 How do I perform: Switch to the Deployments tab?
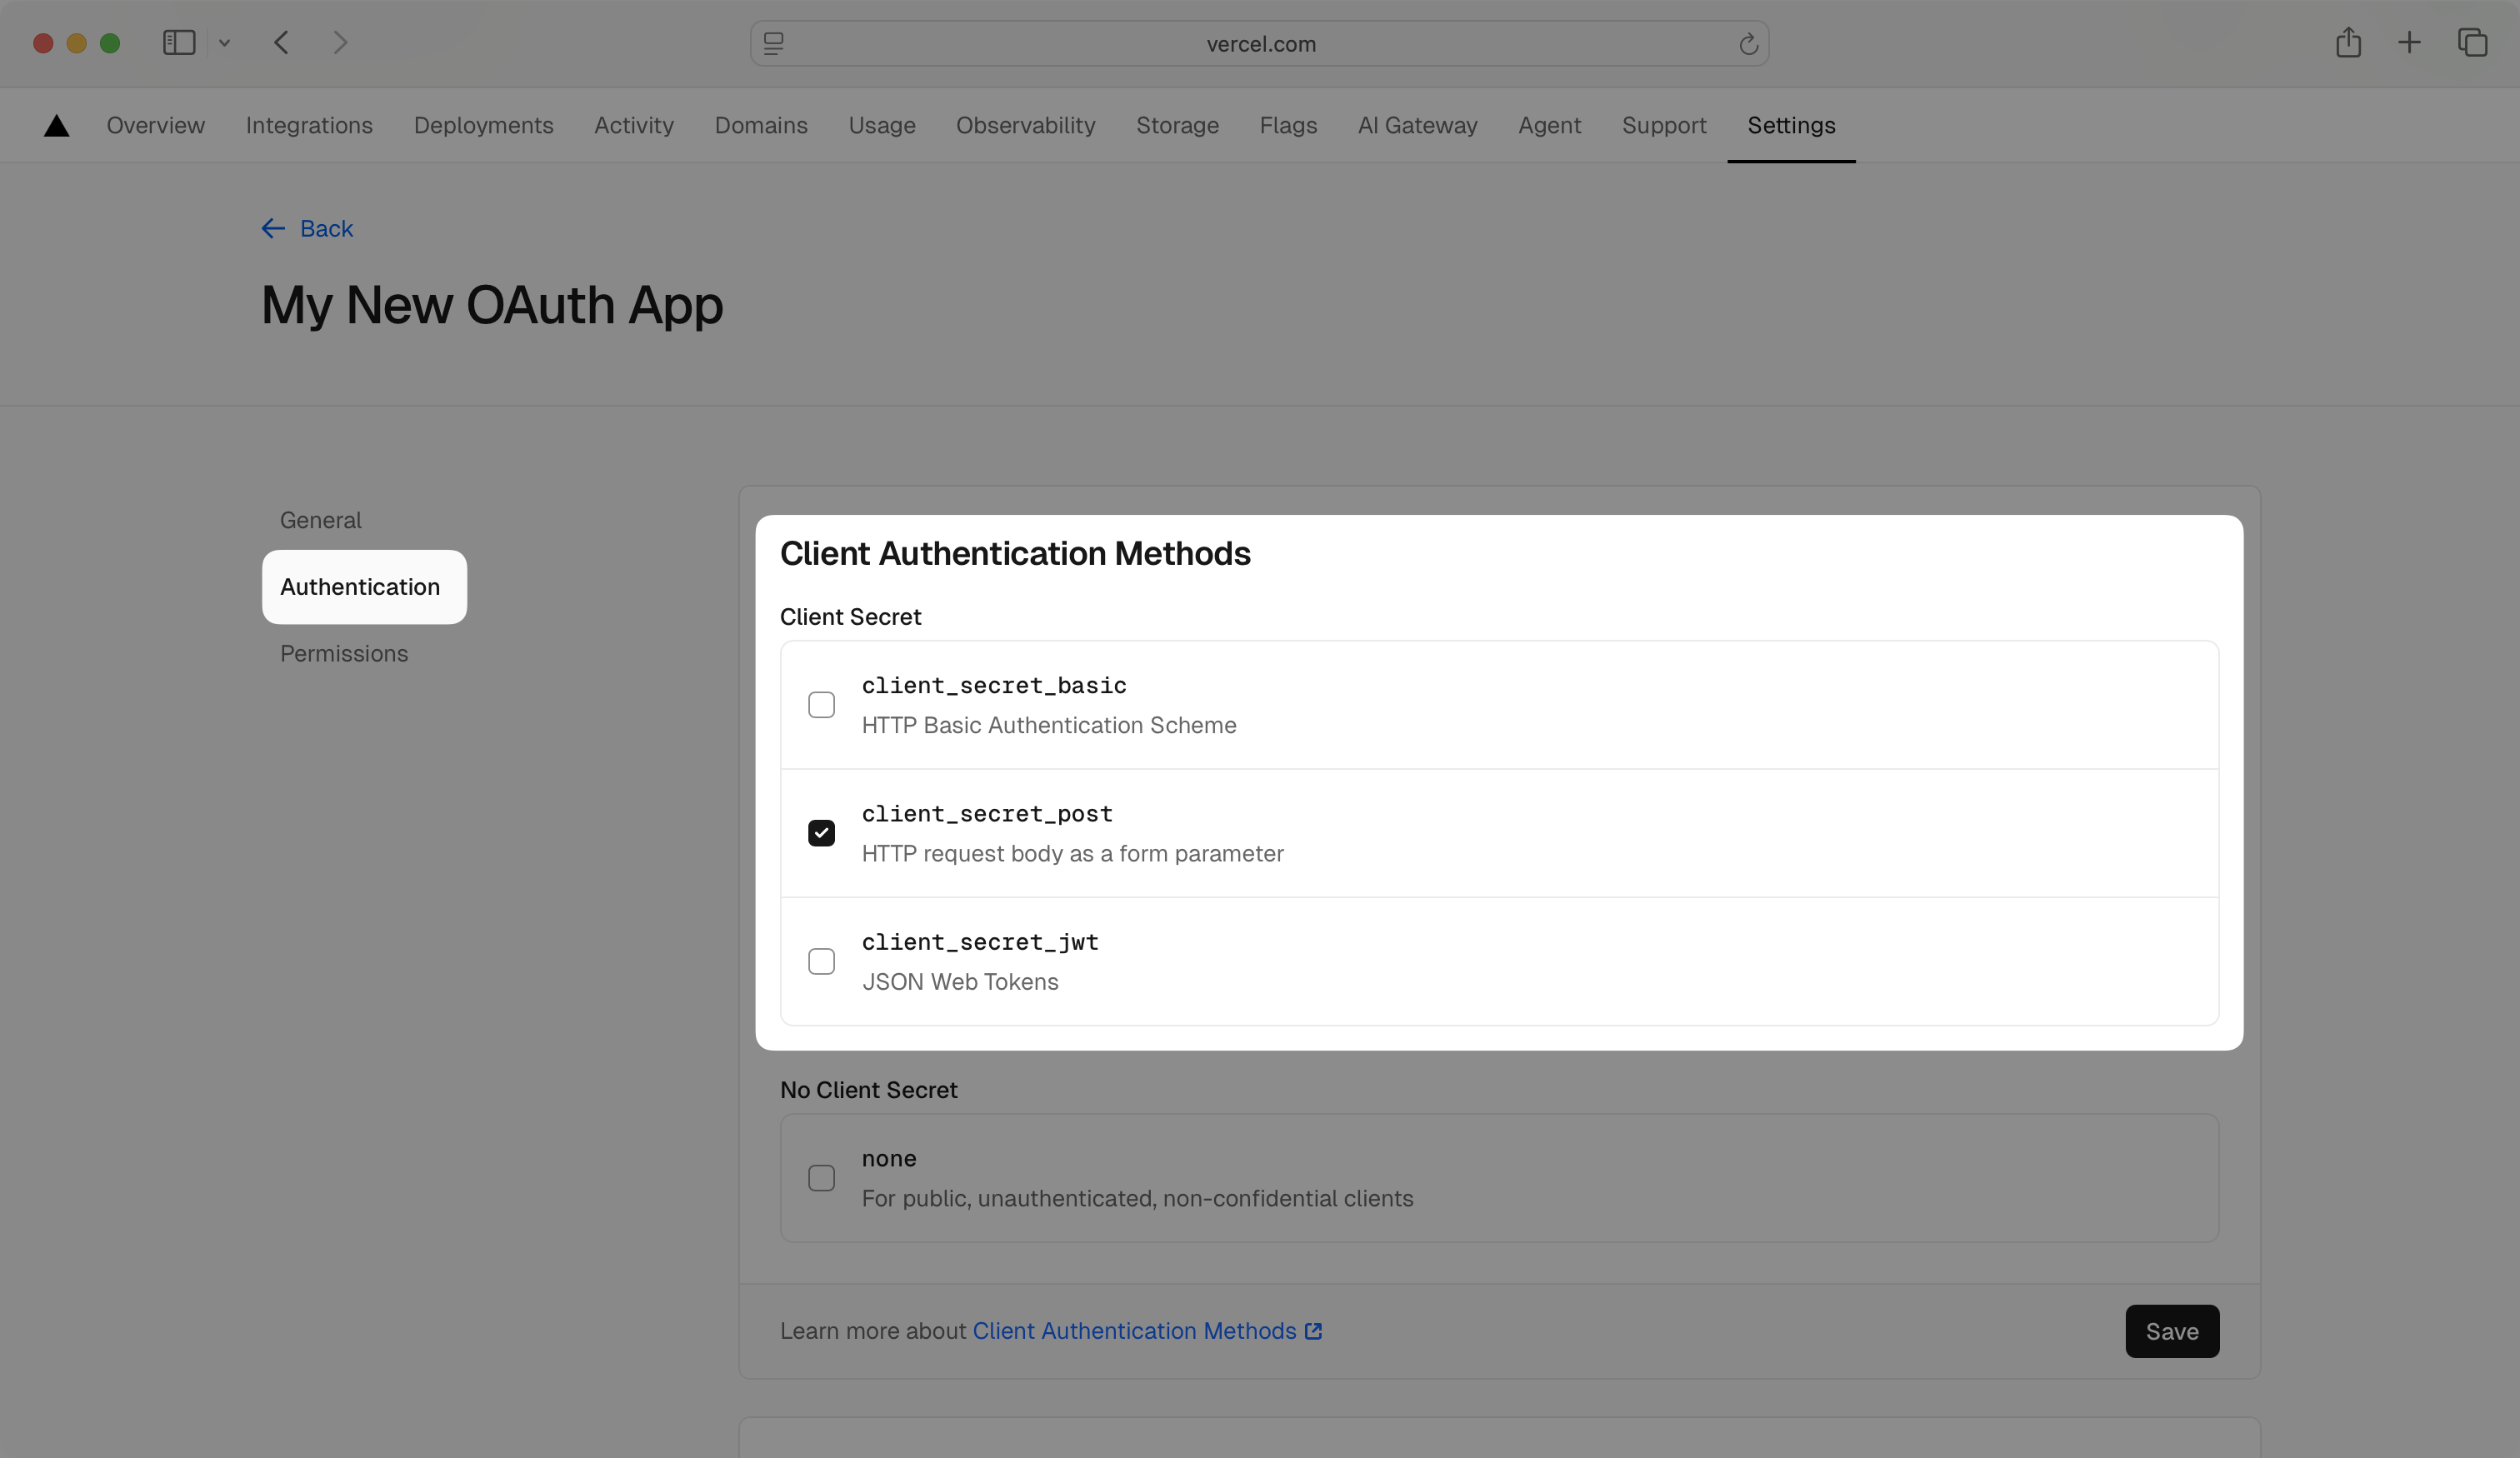pos(483,126)
